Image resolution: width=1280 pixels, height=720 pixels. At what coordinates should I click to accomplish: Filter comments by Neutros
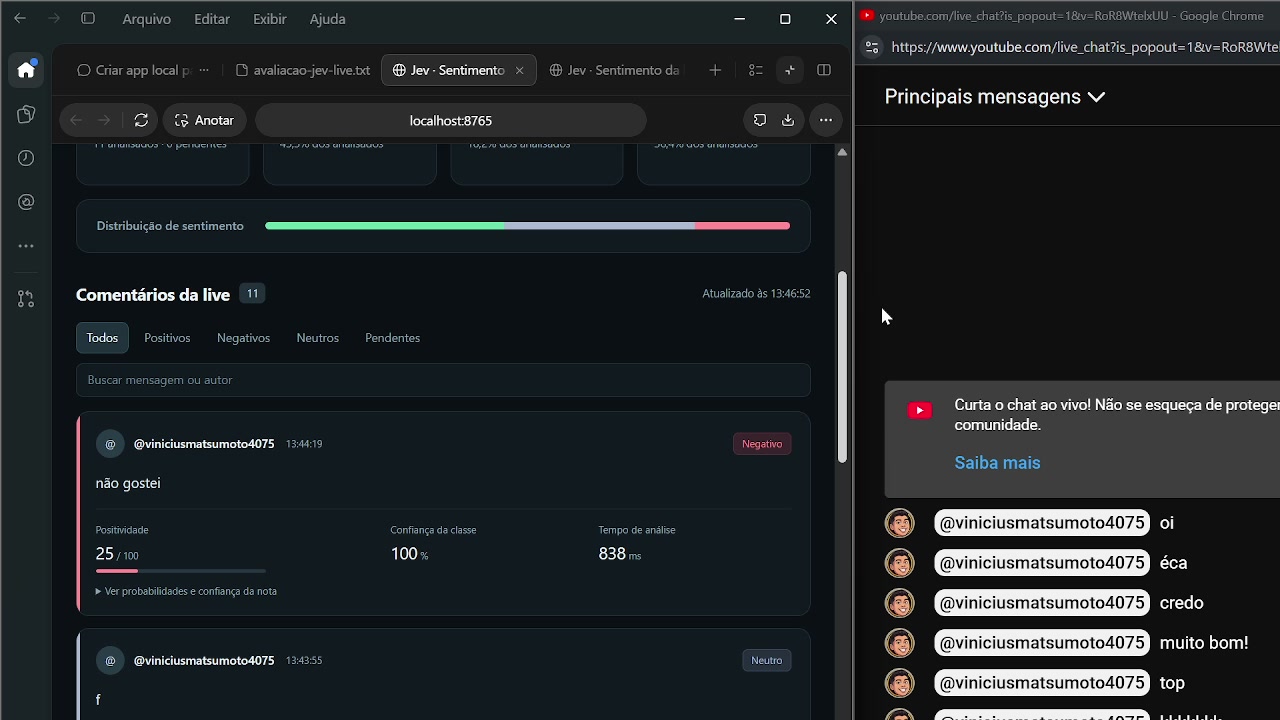318,338
